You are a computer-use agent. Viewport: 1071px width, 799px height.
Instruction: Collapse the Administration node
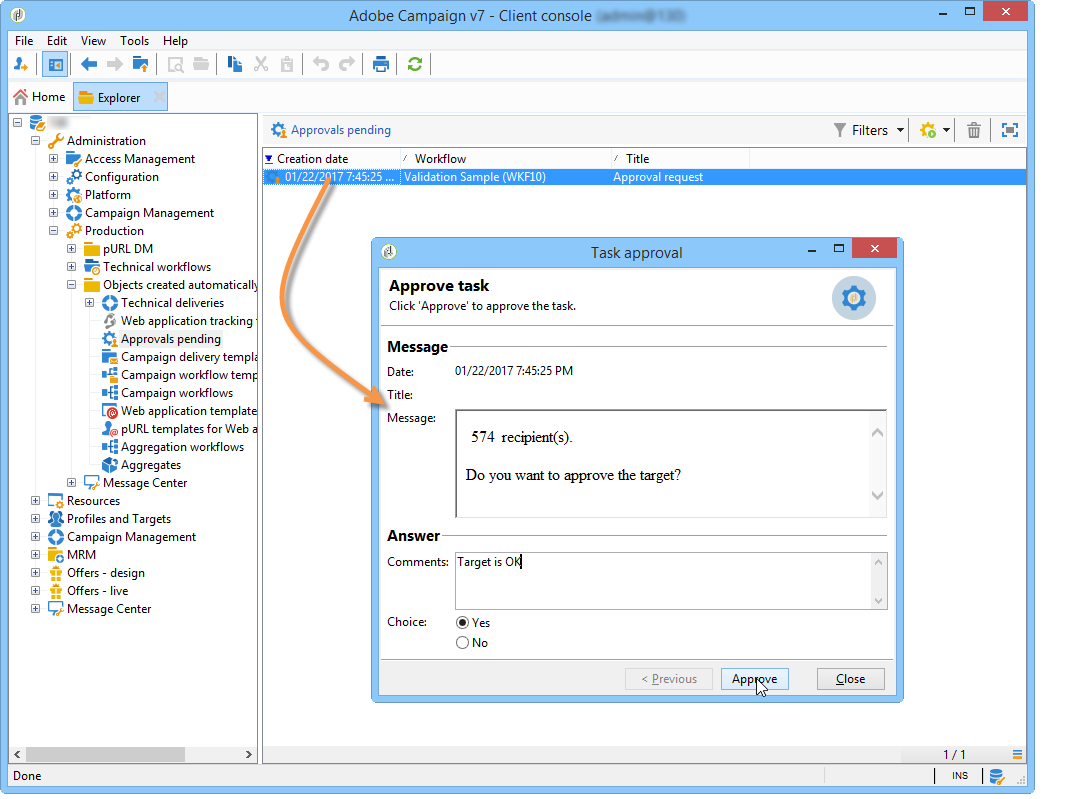point(36,141)
